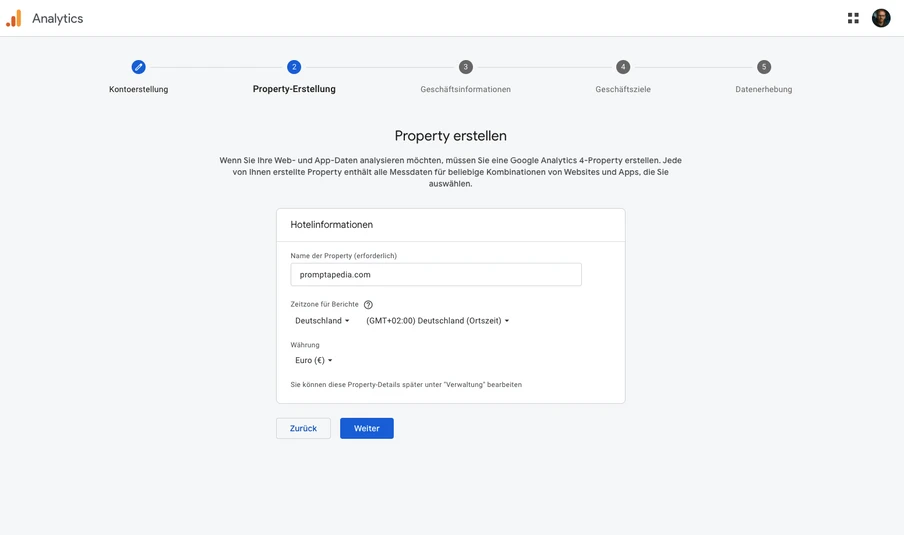Open the Deutschland country dropdown

point(322,321)
